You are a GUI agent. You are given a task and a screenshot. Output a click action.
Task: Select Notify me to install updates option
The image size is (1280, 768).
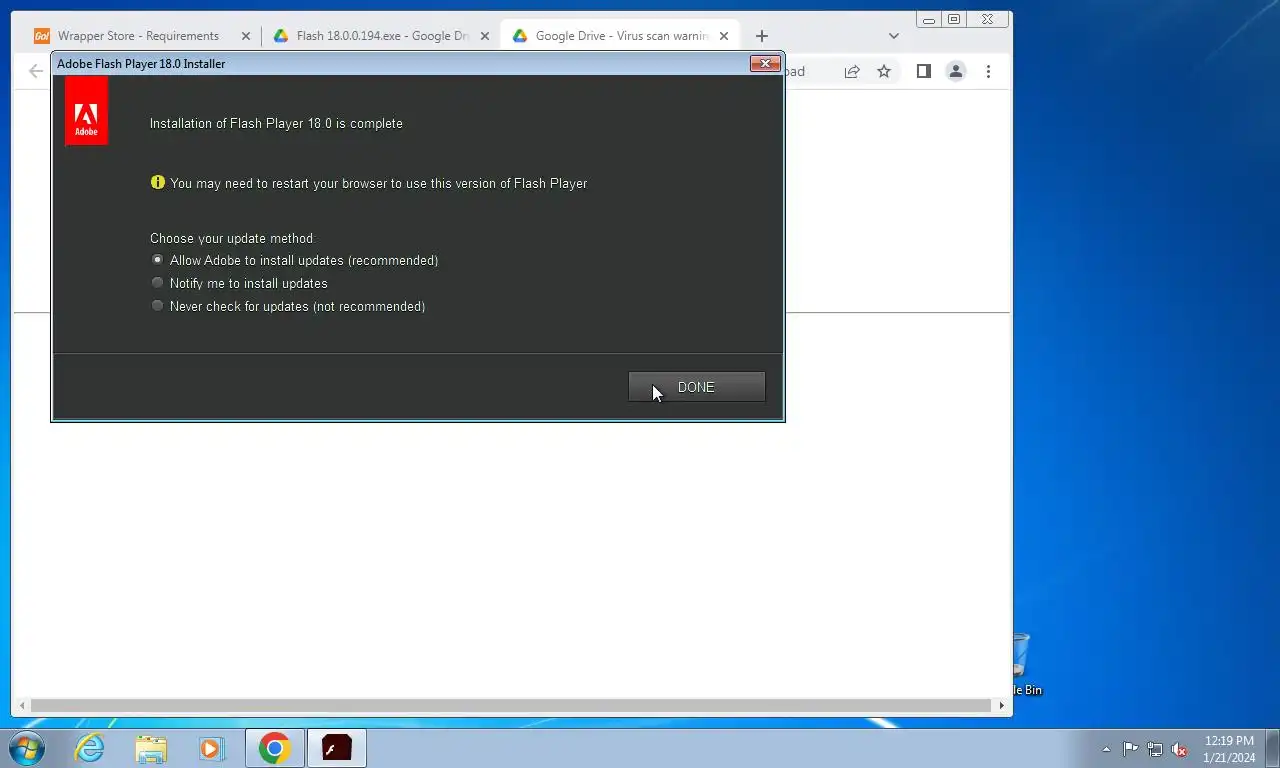click(239, 283)
